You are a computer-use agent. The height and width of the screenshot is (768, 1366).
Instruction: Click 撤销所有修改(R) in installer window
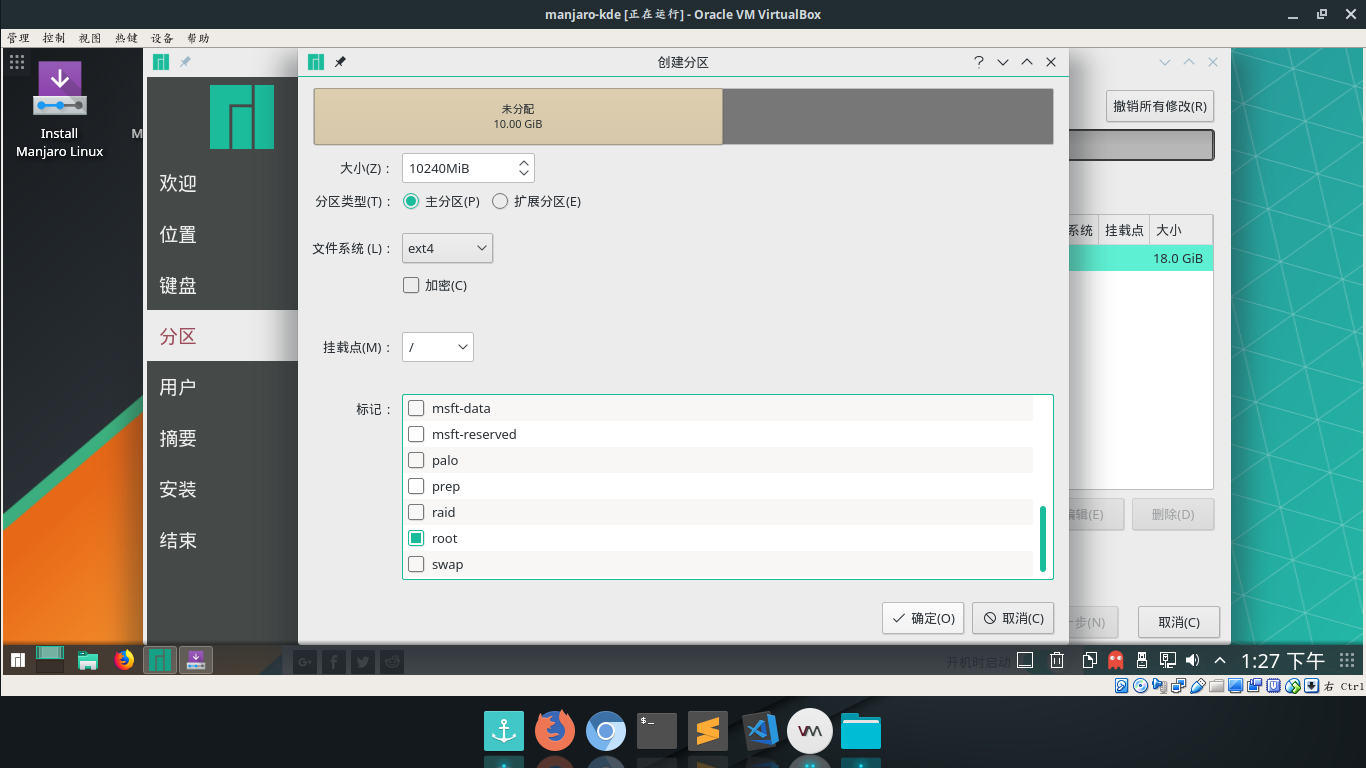tap(1160, 106)
